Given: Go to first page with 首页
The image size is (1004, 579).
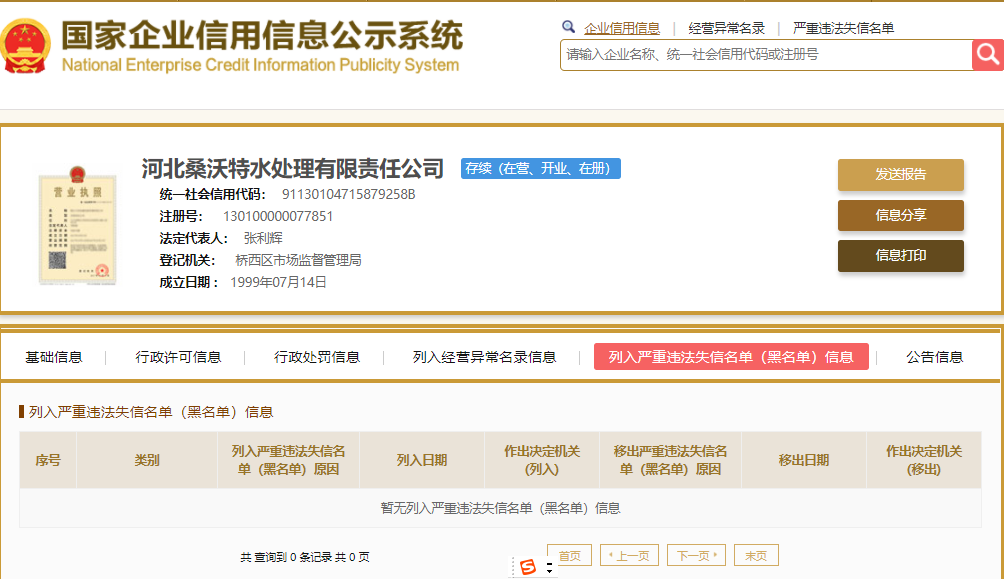Looking at the screenshot, I should click(569, 555).
